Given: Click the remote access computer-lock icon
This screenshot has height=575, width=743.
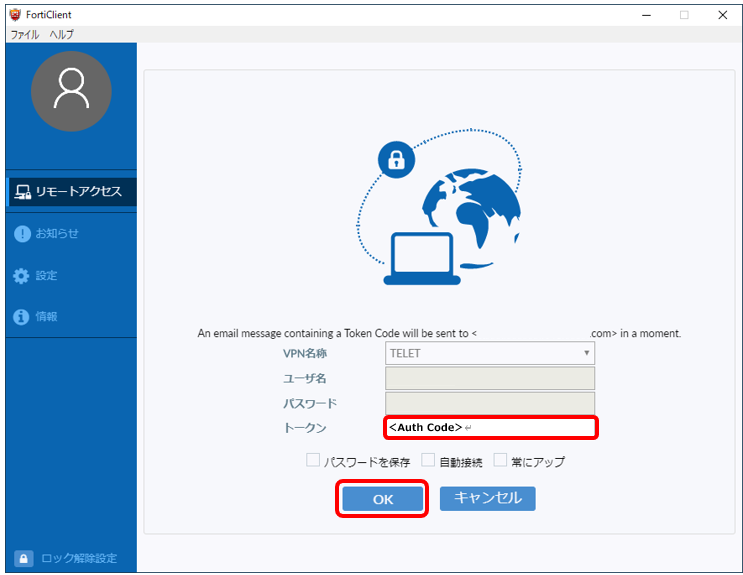Looking at the screenshot, I should (22, 192).
